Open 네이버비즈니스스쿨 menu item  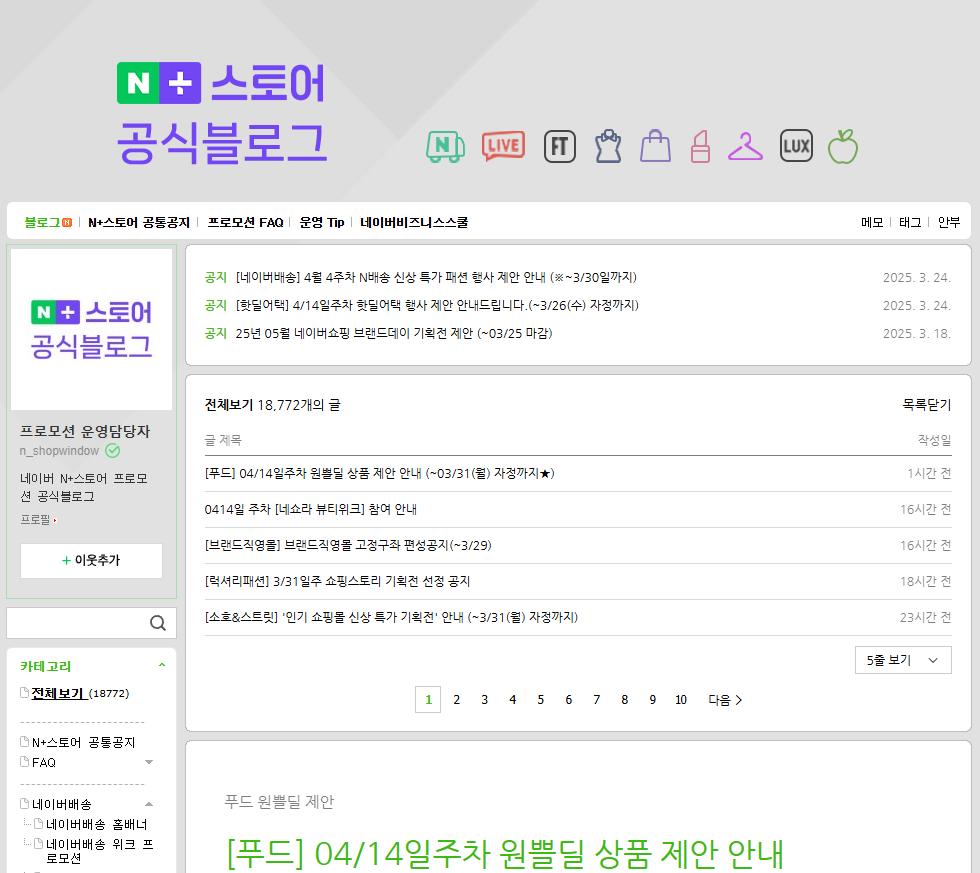(414, 222)
